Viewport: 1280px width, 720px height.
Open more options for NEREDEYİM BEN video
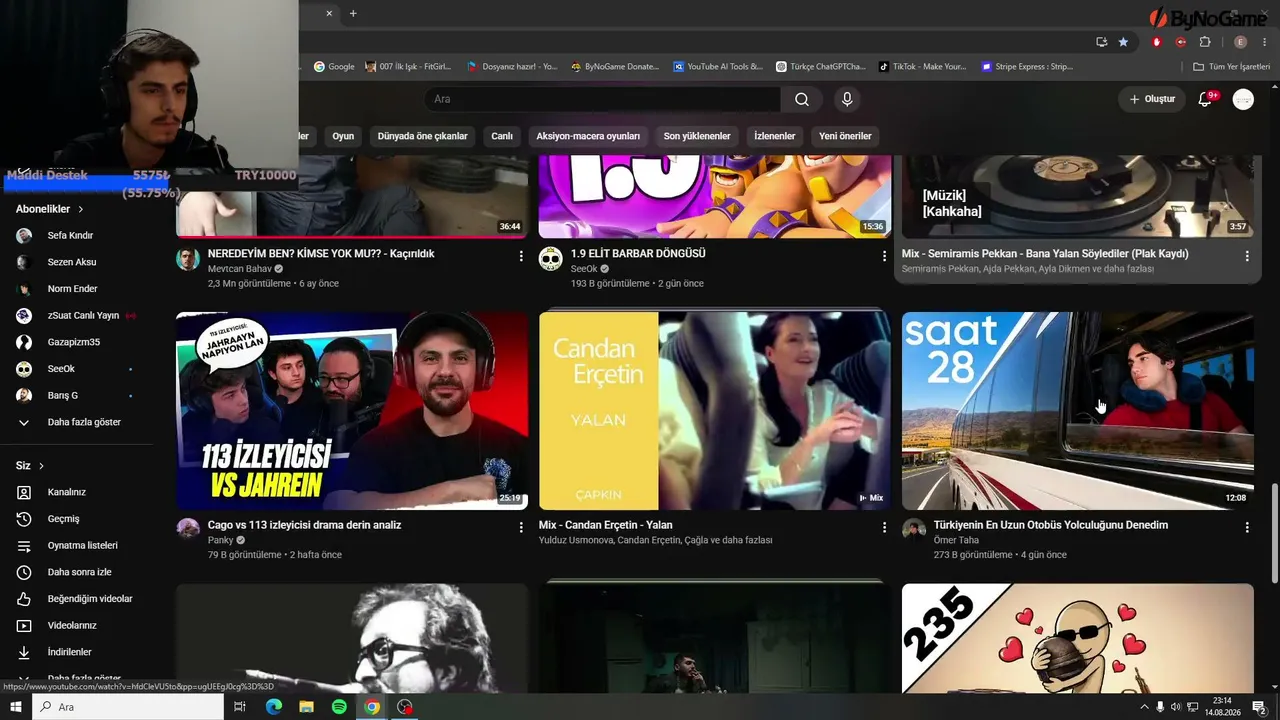coord(521,256)
